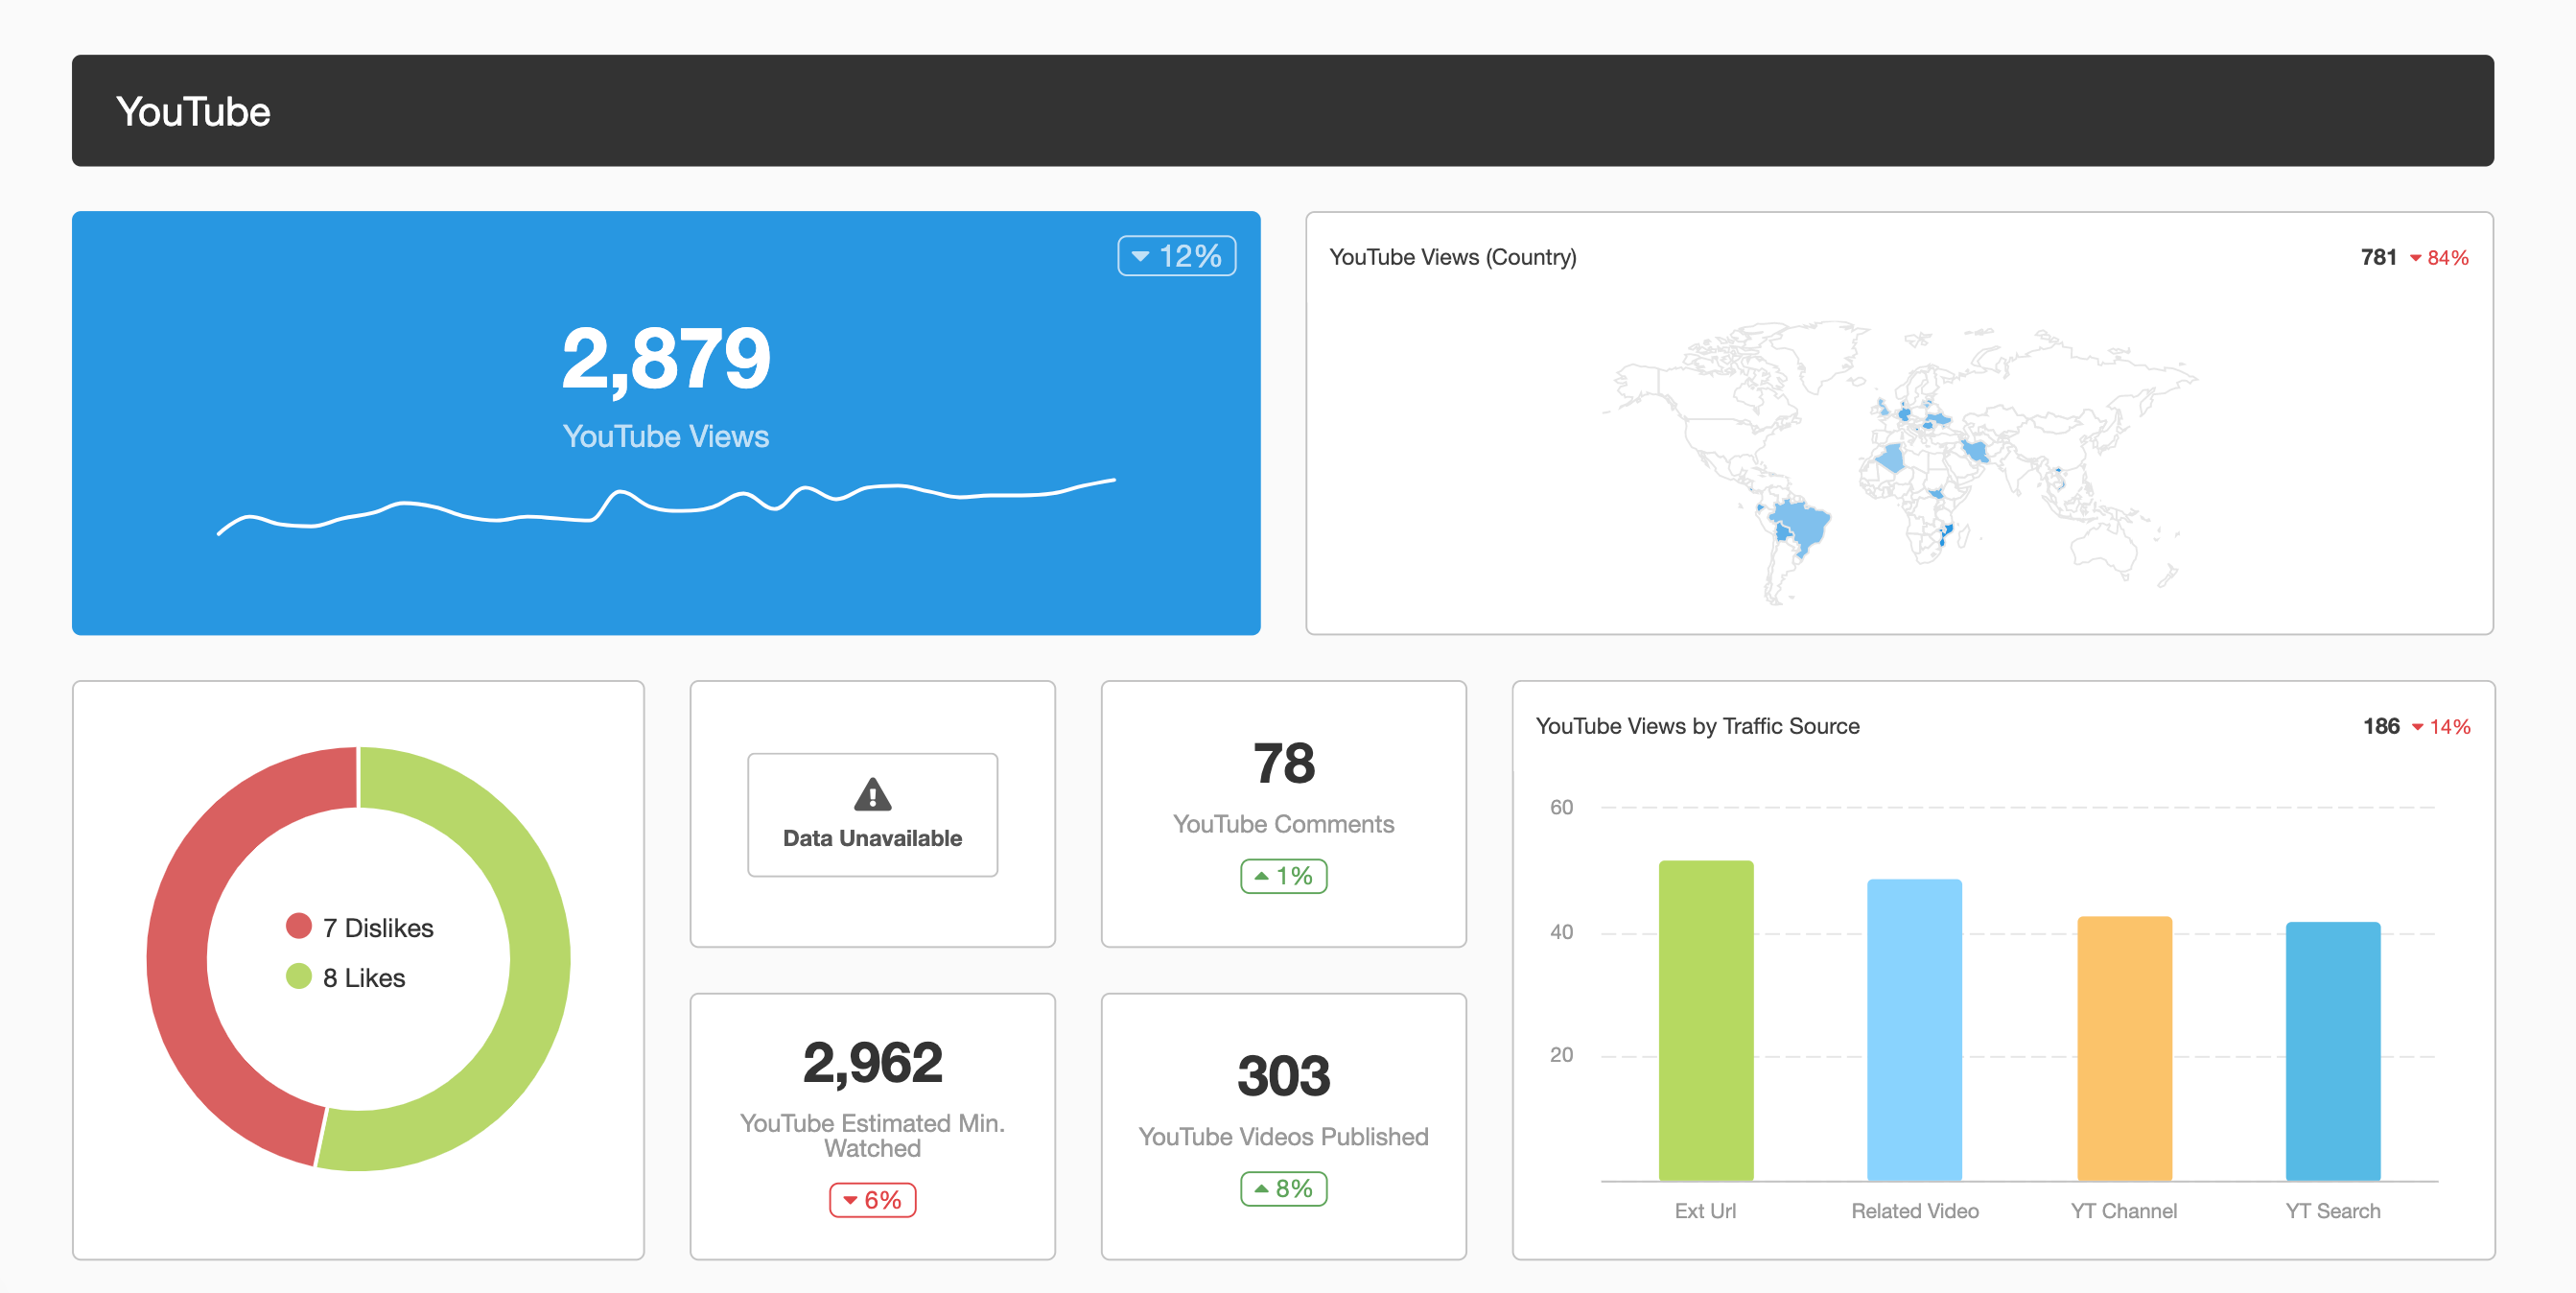Image resolution: width=2576 pixels, height=1293 pixels.
Task: Select the green Likes legend dot
Action: (x=298, y=976)
